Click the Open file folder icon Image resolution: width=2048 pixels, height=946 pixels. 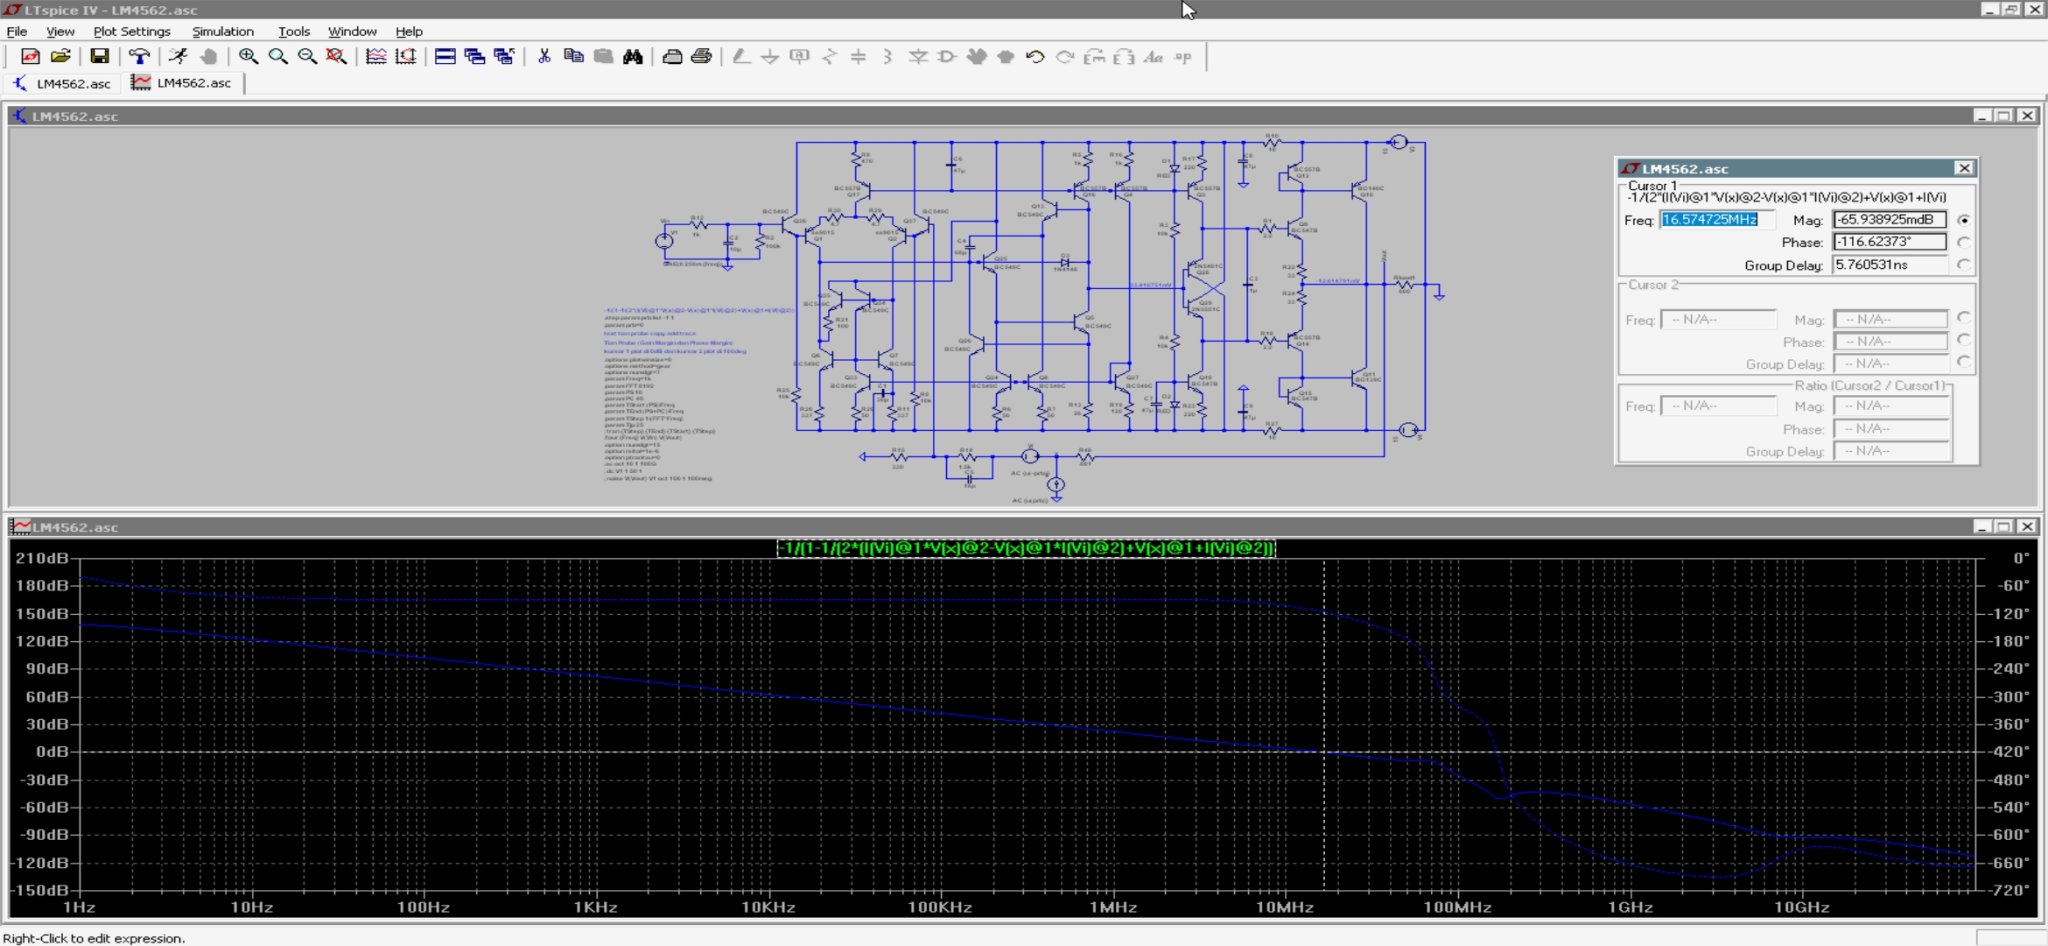pos(60,57)
